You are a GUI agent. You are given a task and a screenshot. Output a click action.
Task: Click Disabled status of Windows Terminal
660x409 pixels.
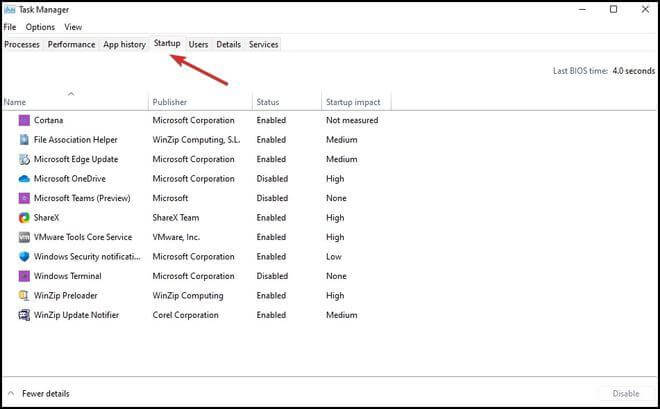[272, 276]
